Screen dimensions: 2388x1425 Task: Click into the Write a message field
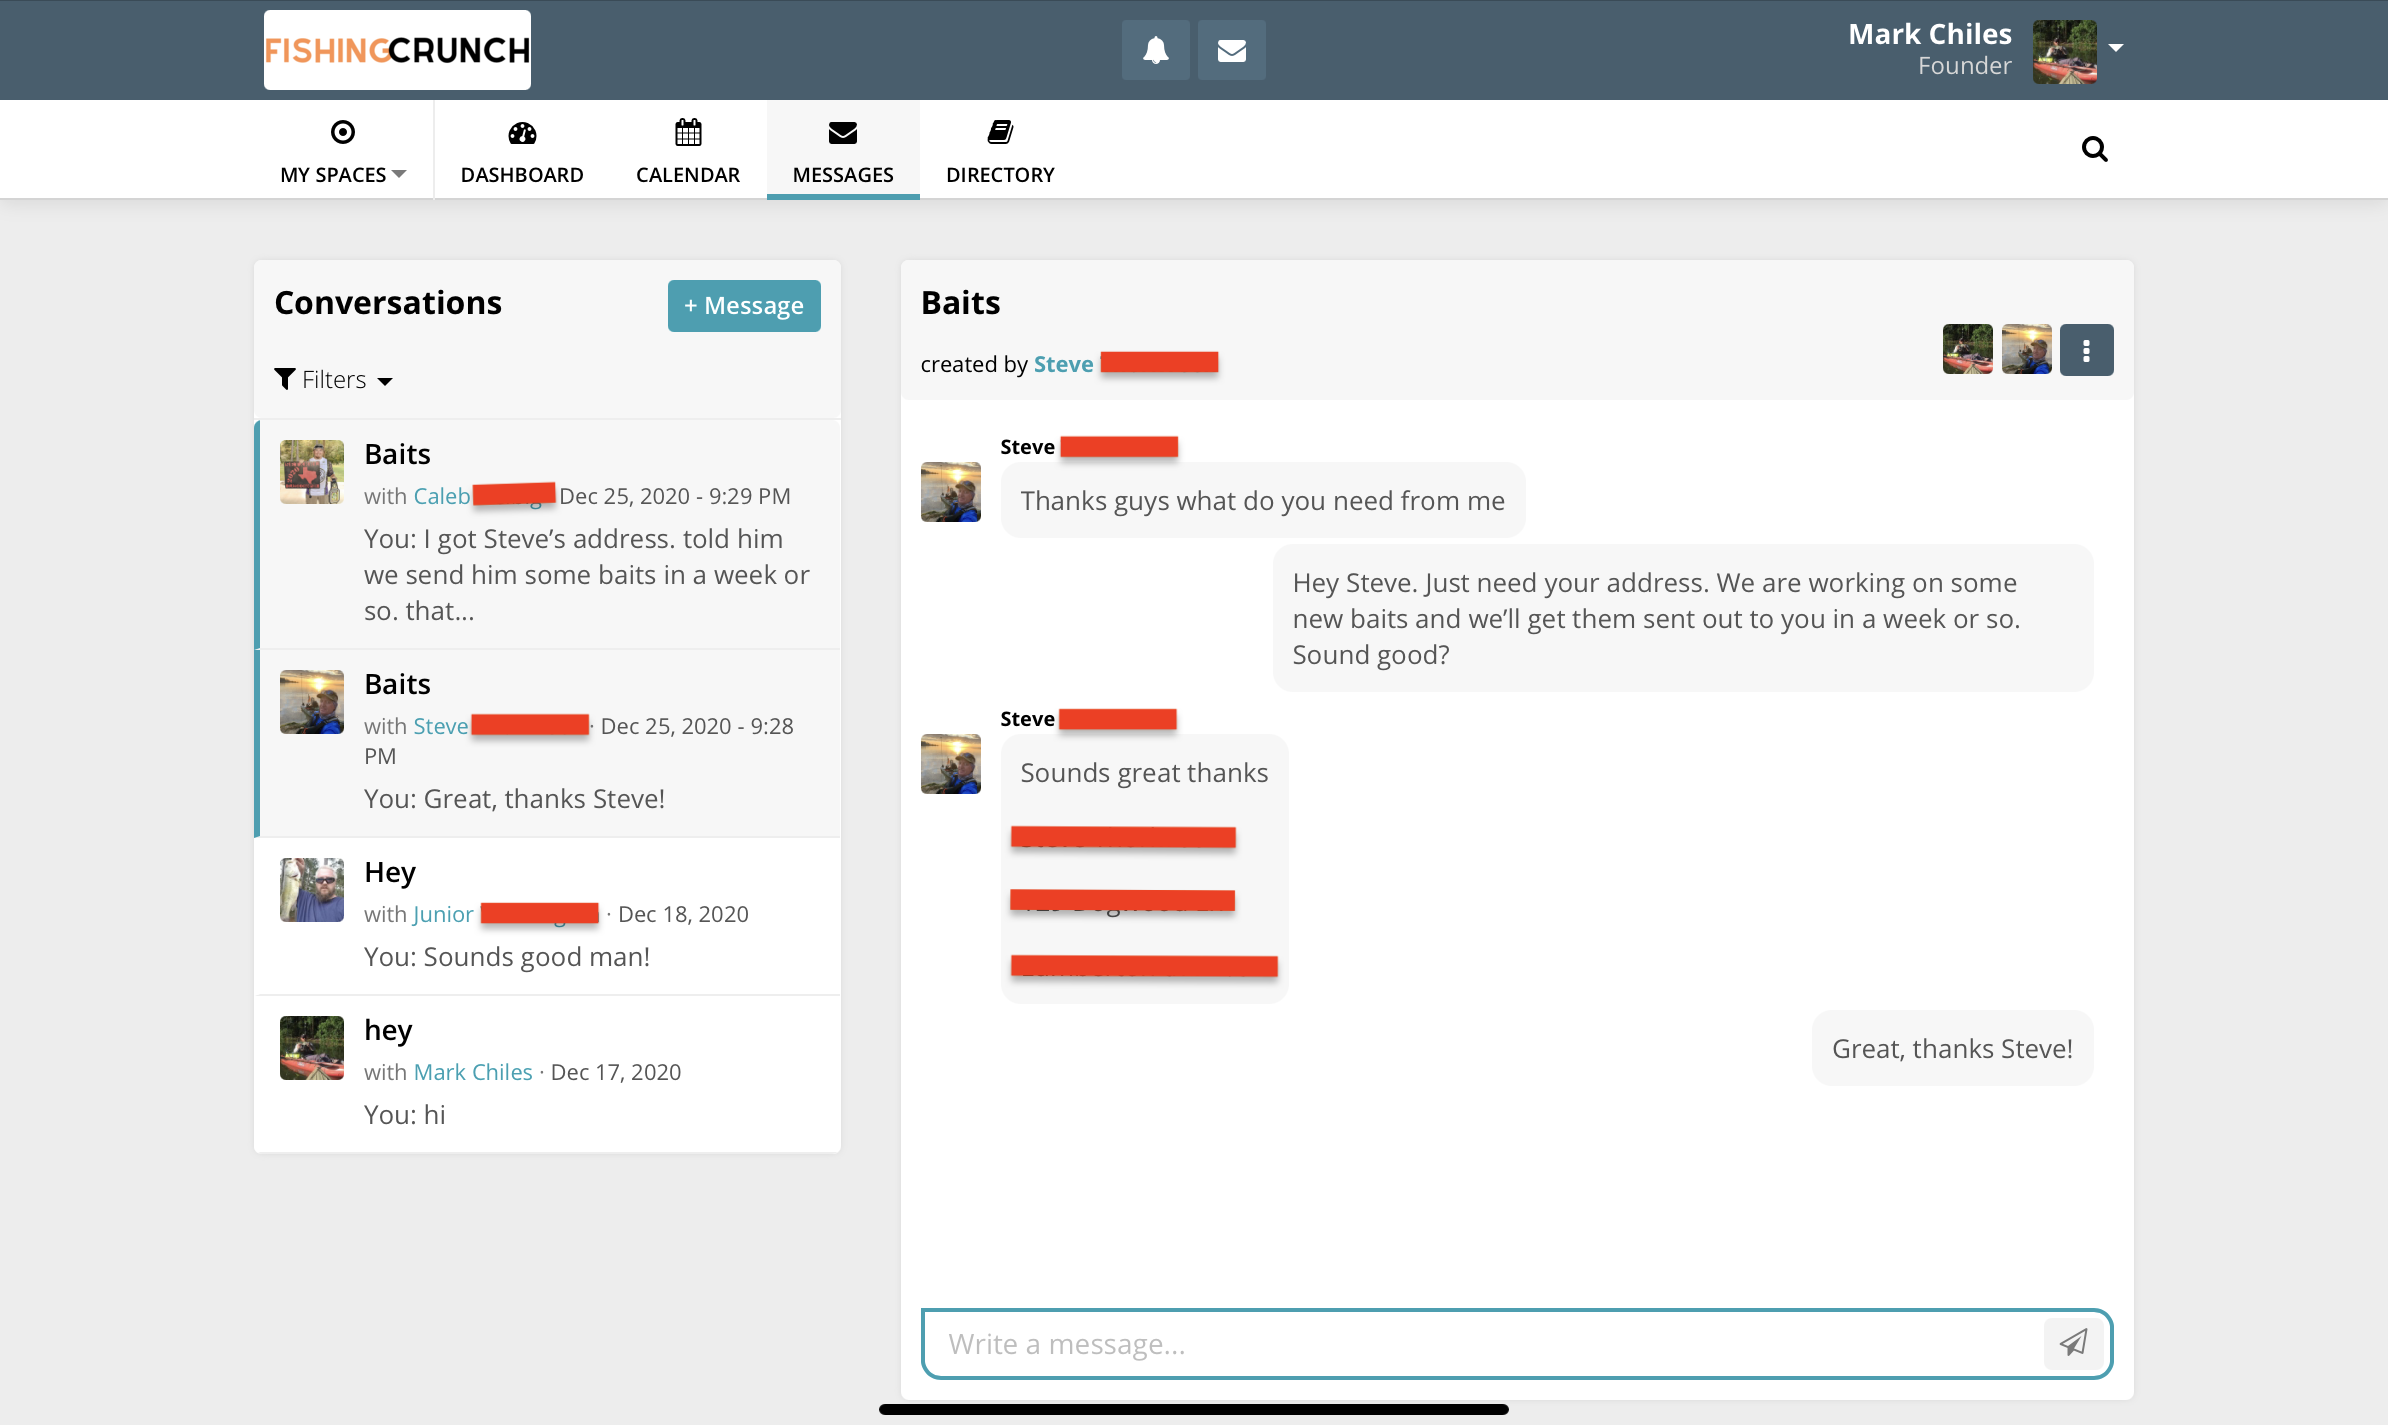1480,1343
